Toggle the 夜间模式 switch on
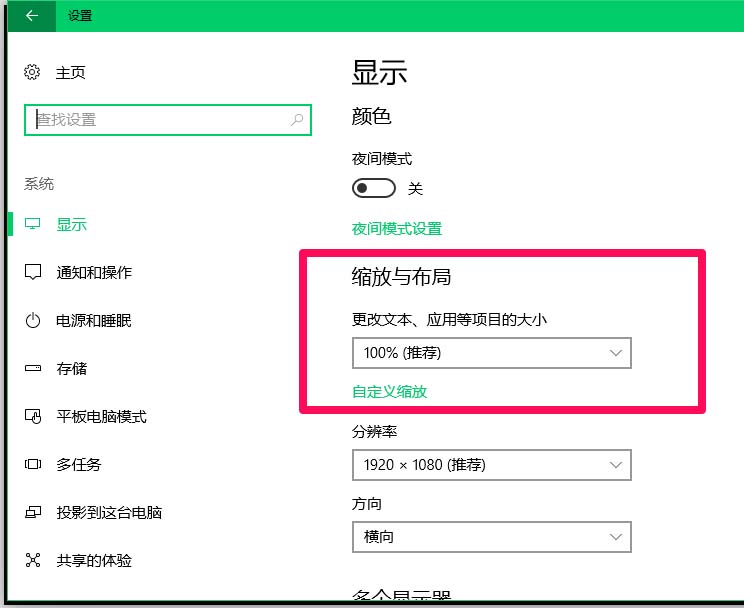744x608 pixels. click(x=373, y=188)
